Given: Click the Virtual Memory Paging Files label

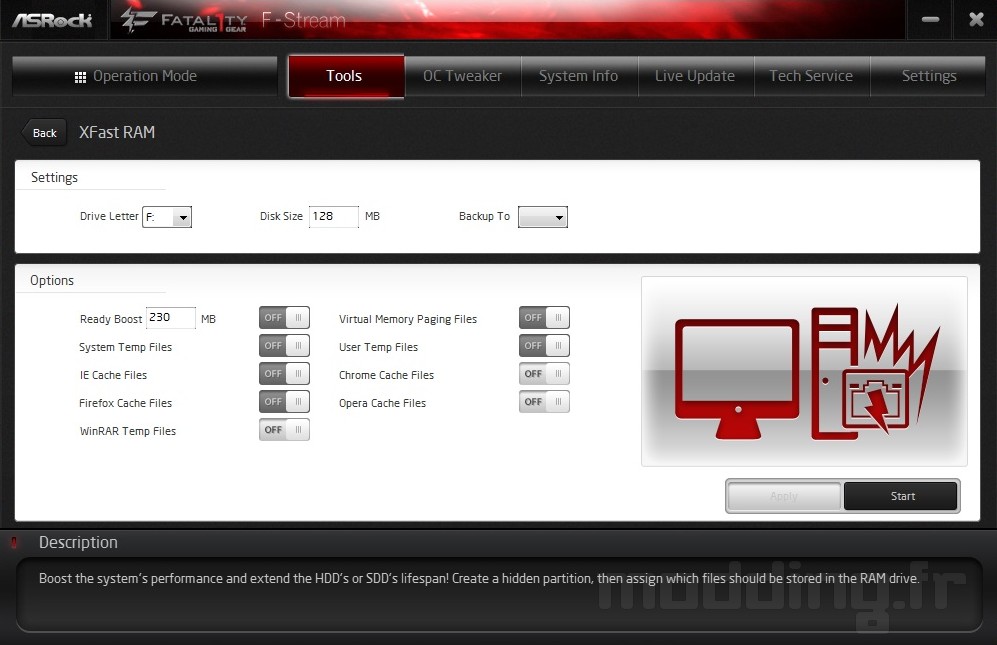Looking at the screenshot, I should 408,319.
